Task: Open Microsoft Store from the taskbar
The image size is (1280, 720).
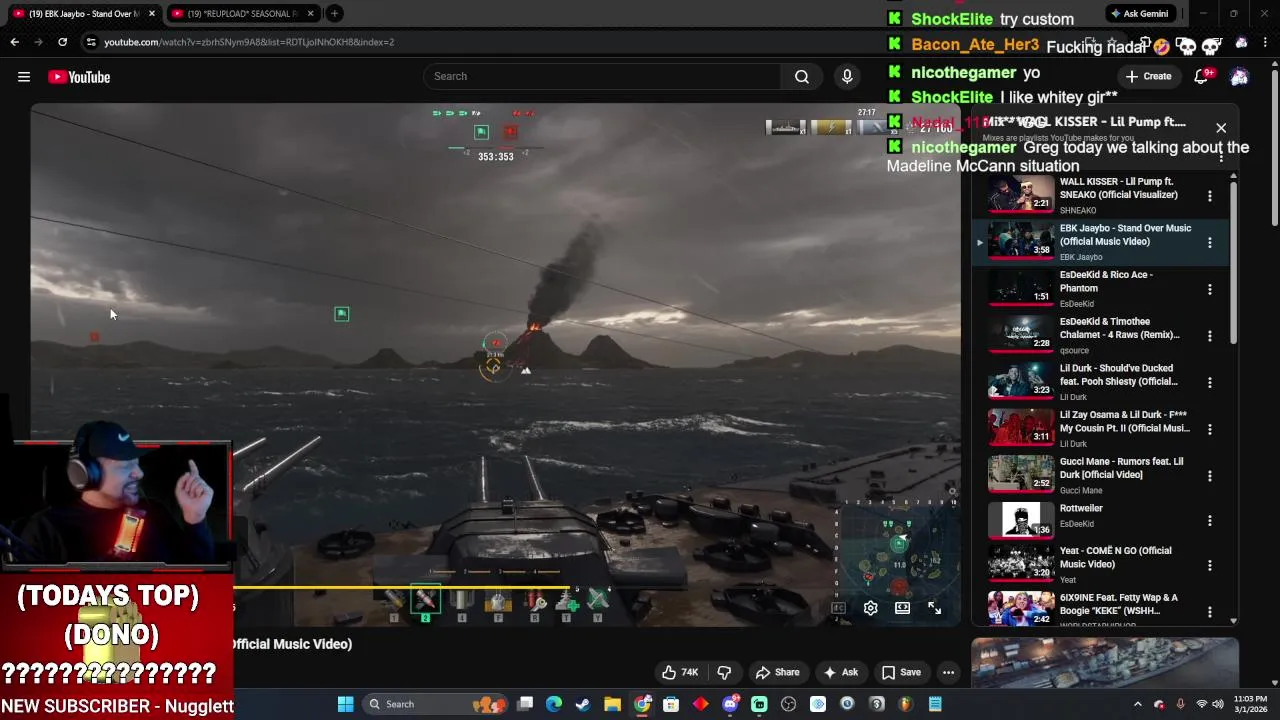Action: click(671, 704)
